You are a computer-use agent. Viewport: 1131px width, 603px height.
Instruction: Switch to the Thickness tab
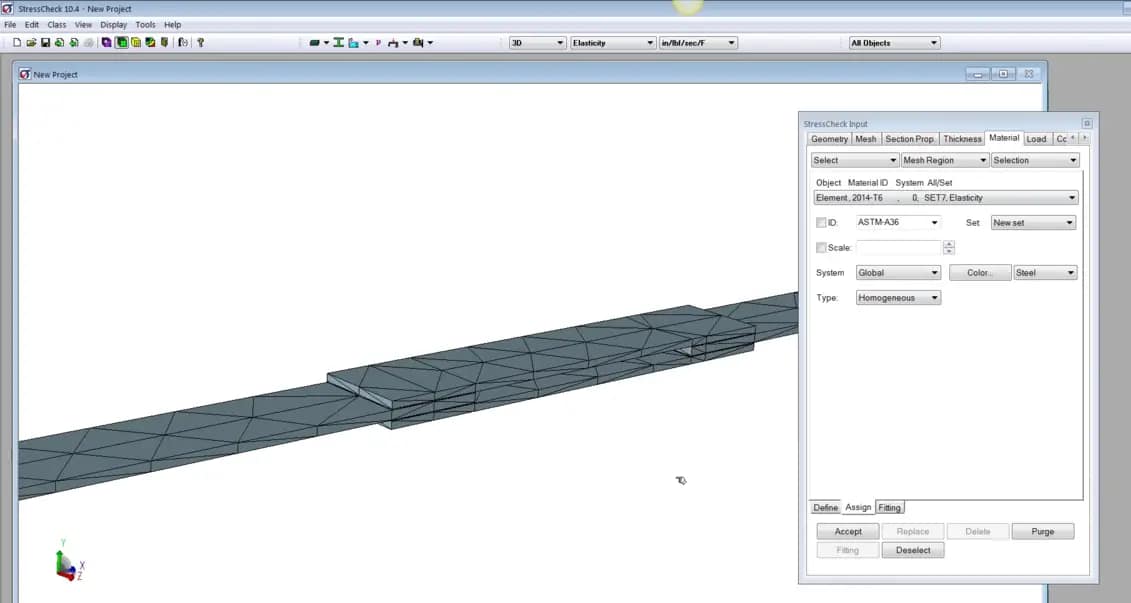962,139
